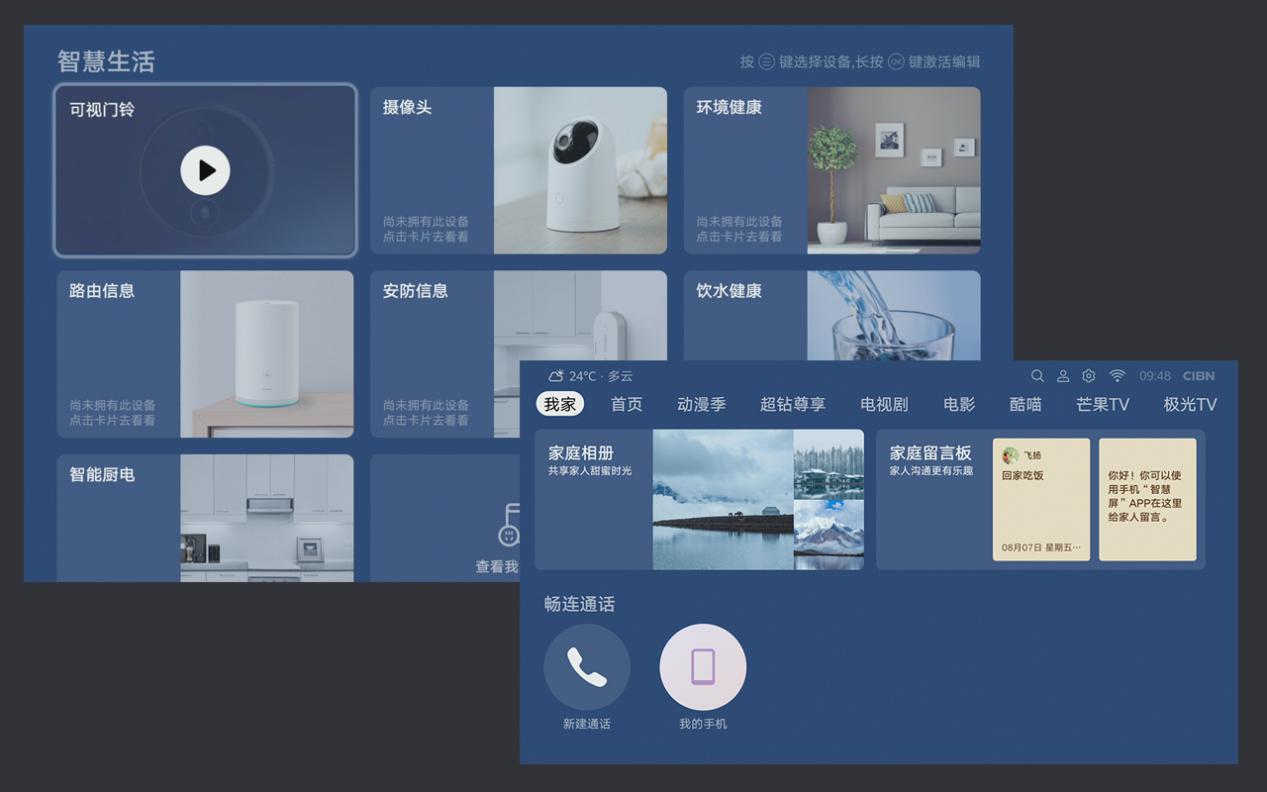Open the 动漫季 tab
Image resolution: width=1267 pixels, height=792 pixels.
pyautogui.click(x=701, y=404)
